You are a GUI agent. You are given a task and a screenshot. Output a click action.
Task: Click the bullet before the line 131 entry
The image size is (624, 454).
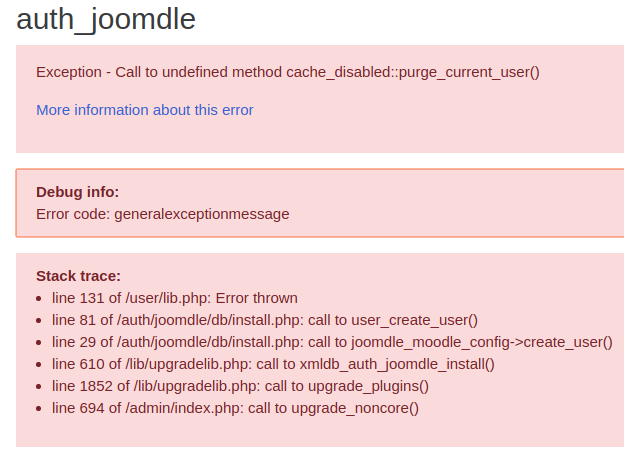point(39,299)
